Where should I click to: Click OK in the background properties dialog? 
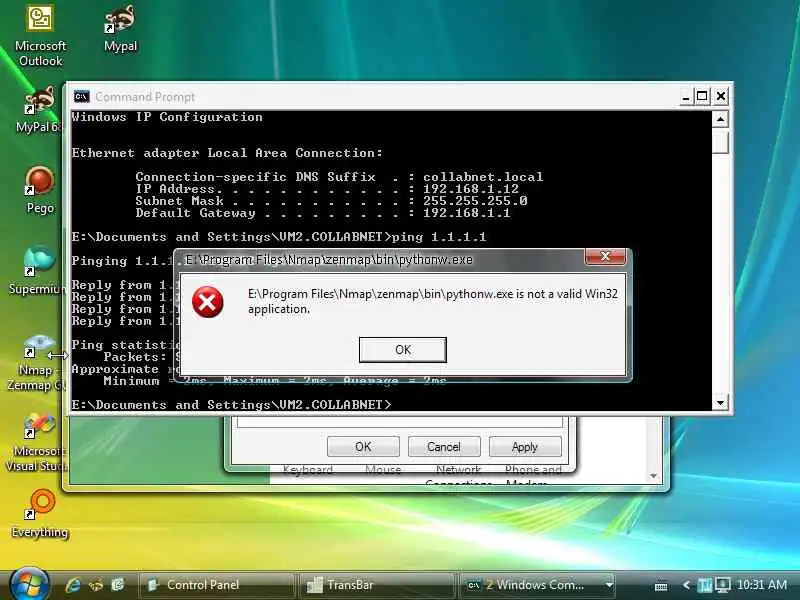[363, 447]
